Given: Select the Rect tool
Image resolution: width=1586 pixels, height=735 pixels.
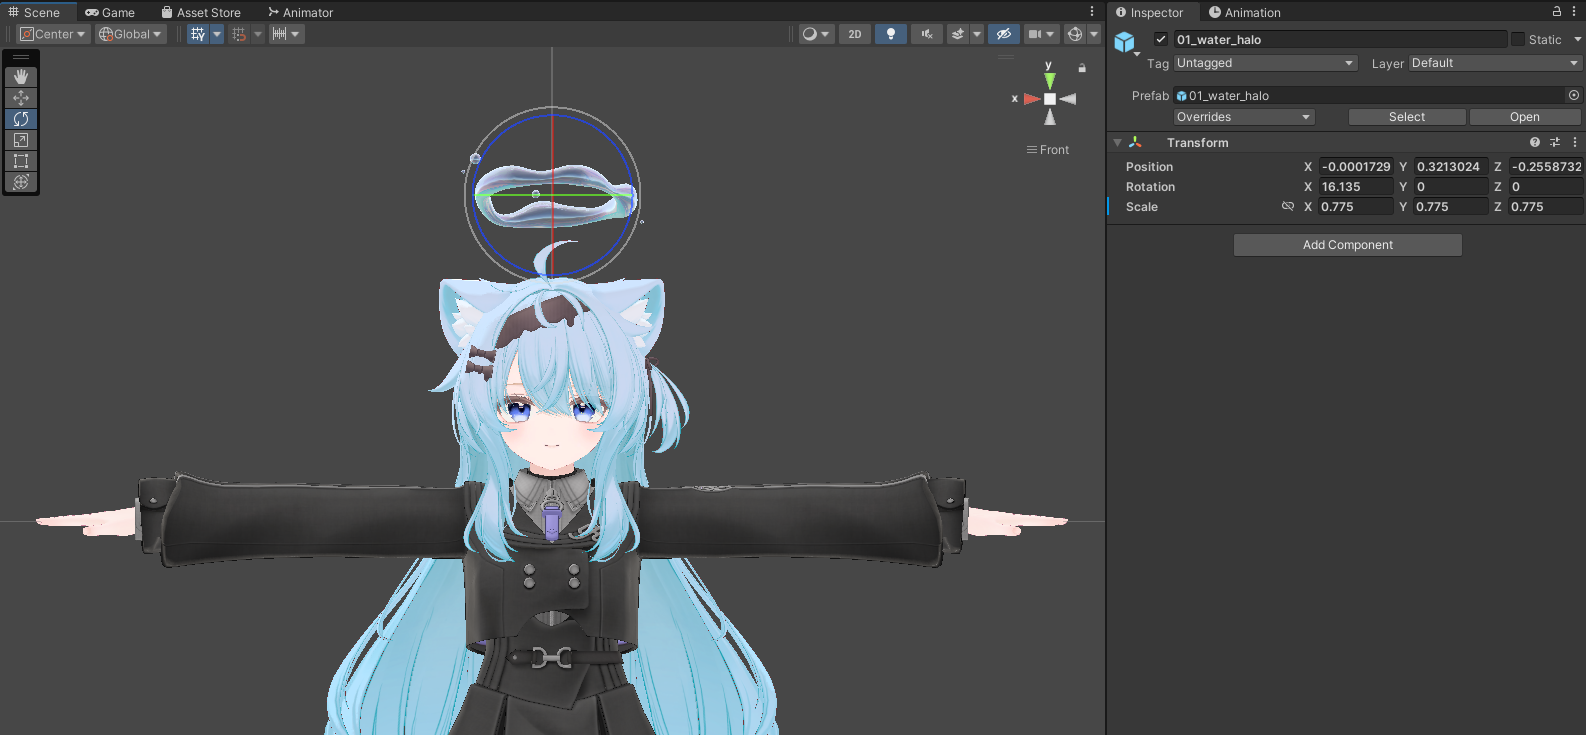Looking at the screenshot, I should (x=21, y=161).
